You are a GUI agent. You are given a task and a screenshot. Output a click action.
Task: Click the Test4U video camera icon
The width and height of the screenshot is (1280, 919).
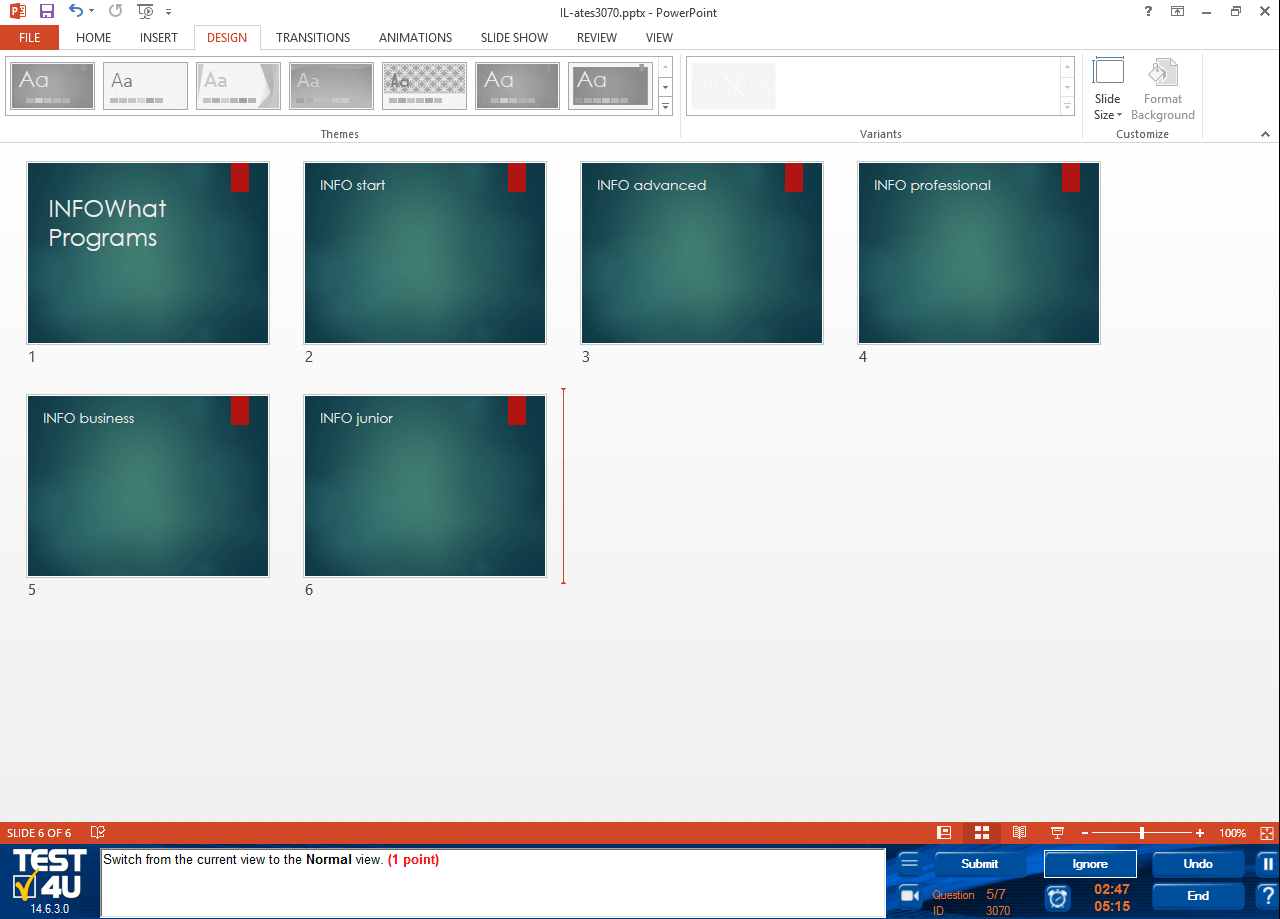coord(909,895)
